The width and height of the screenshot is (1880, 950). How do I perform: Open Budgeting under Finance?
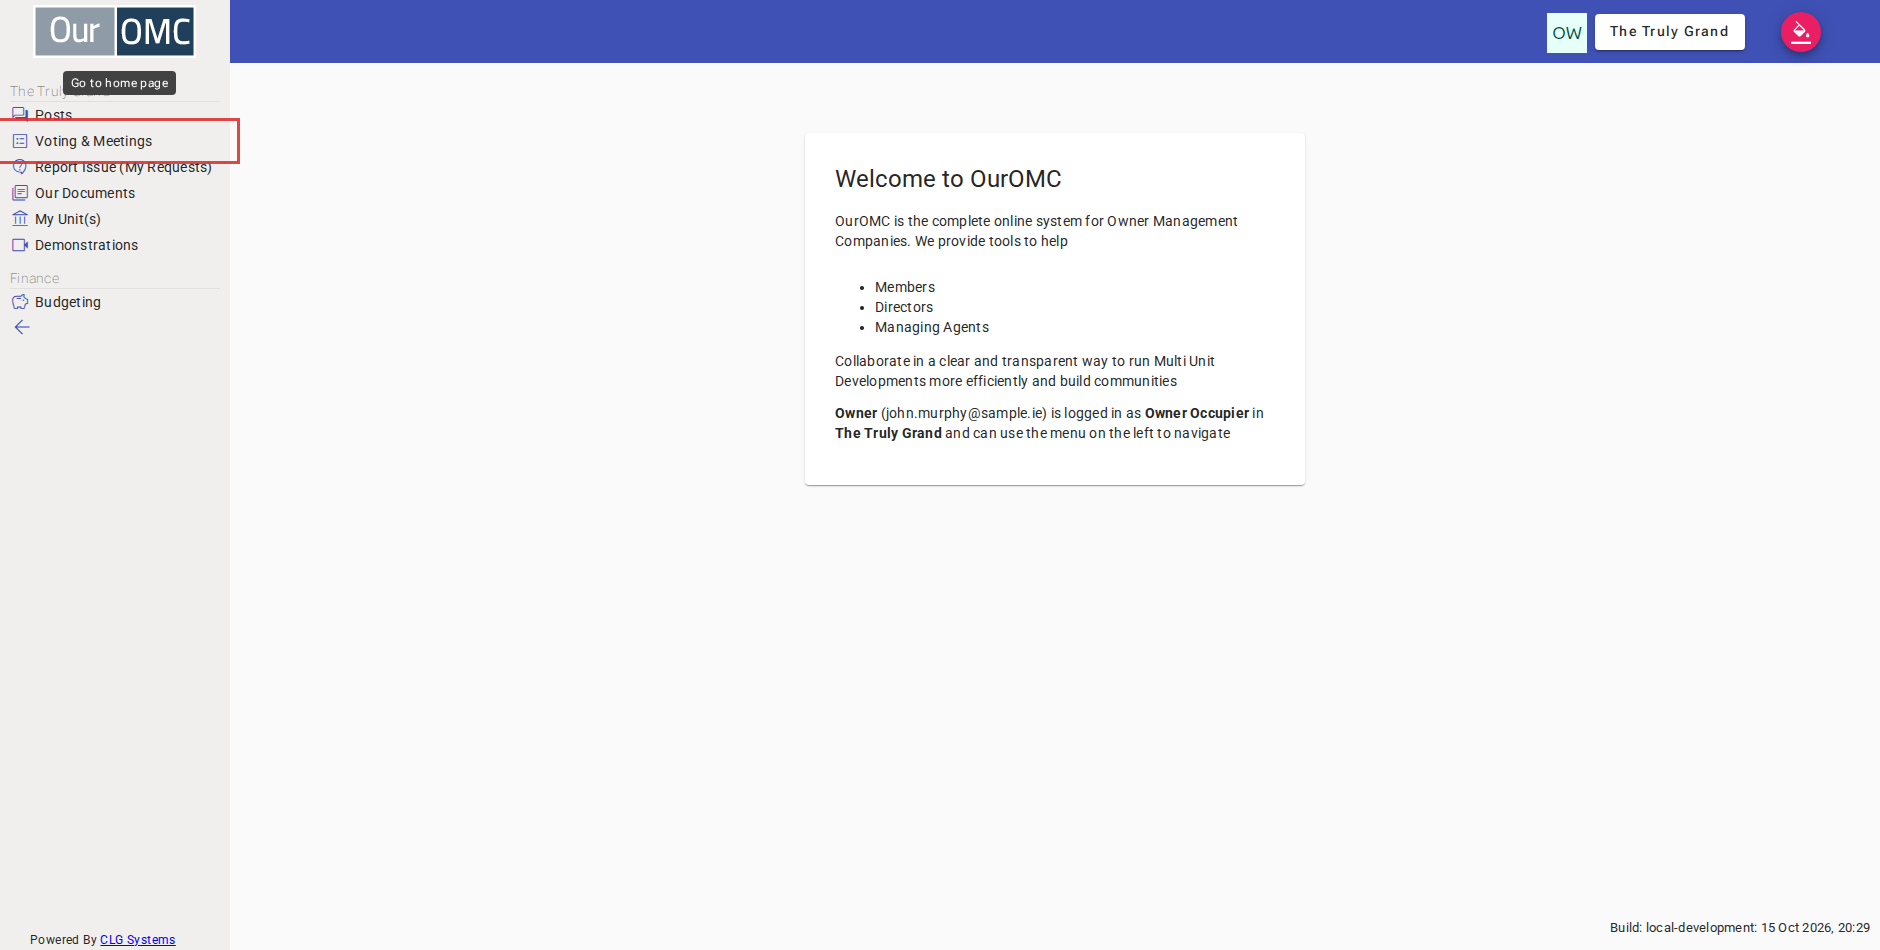(115, 302)
